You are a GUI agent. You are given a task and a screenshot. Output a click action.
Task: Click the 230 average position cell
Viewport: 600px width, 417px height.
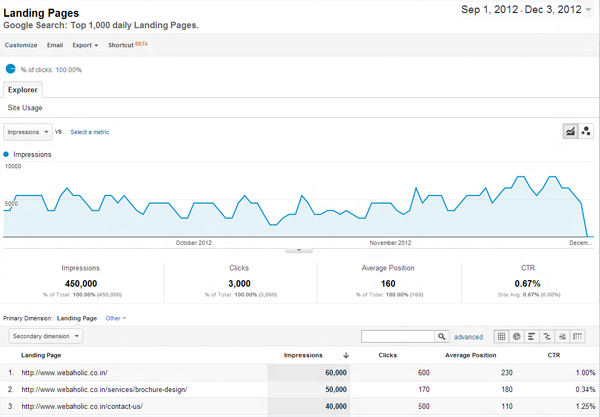[x=507, y=373]
